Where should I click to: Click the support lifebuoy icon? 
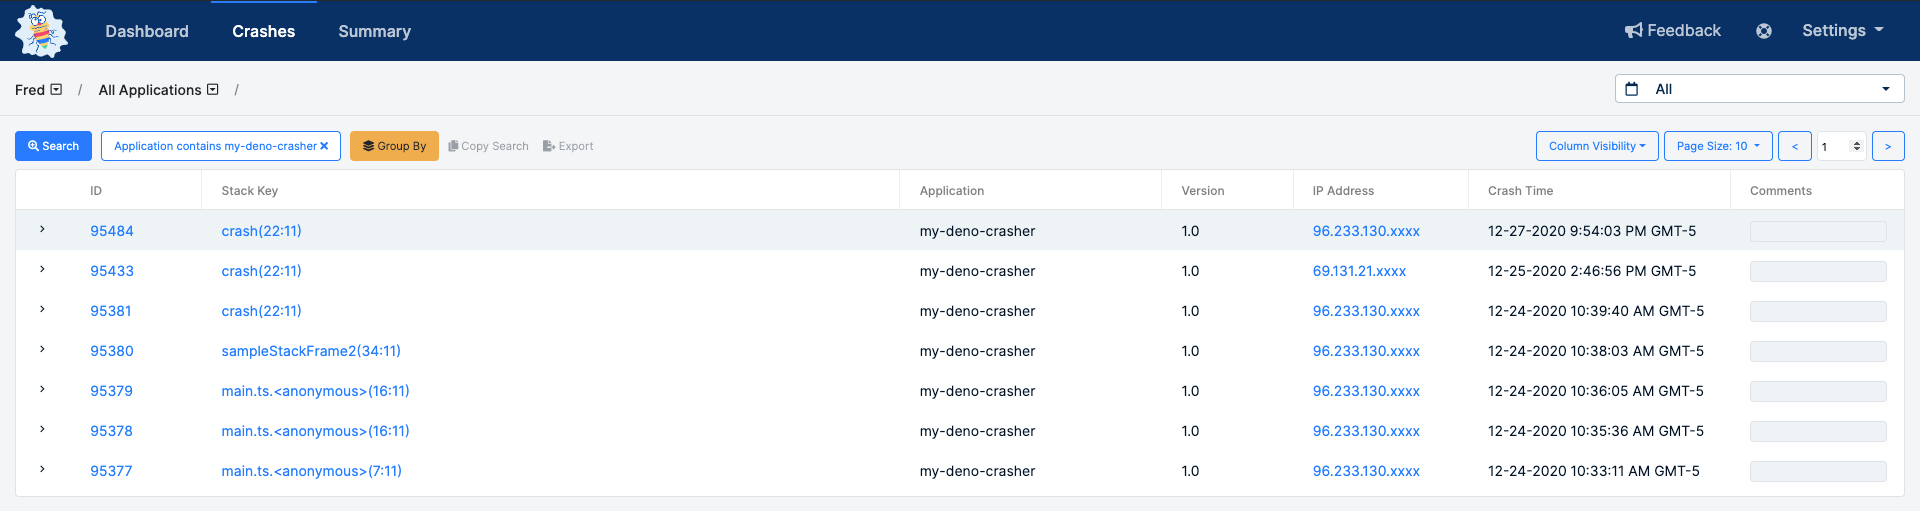(x=1764, y=31)
